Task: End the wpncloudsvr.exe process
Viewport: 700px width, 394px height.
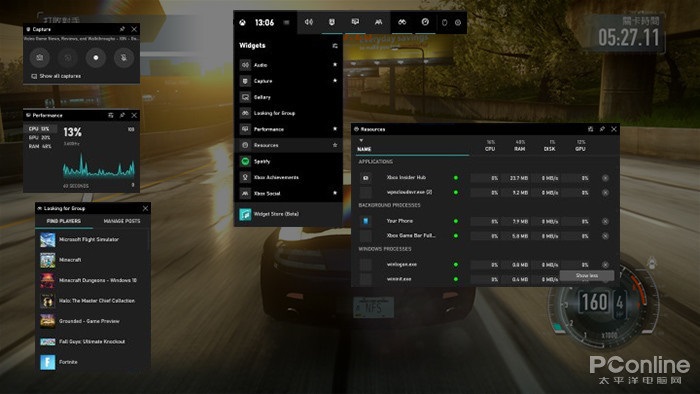Action: click(x=605, y=193)
